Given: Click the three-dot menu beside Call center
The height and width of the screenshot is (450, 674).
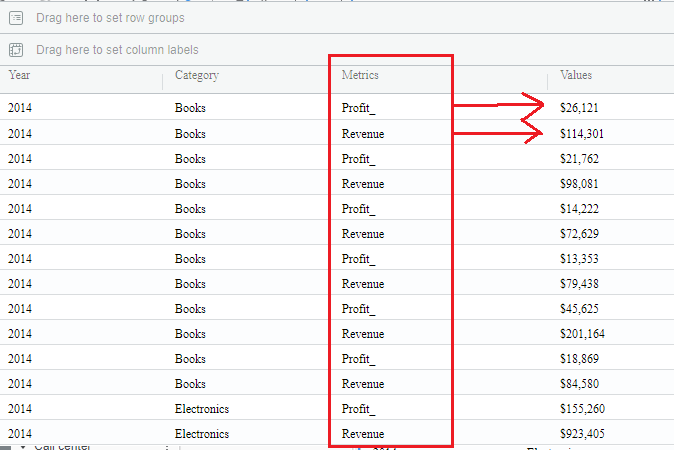Looking at the screenshot, I should [167, 447].
